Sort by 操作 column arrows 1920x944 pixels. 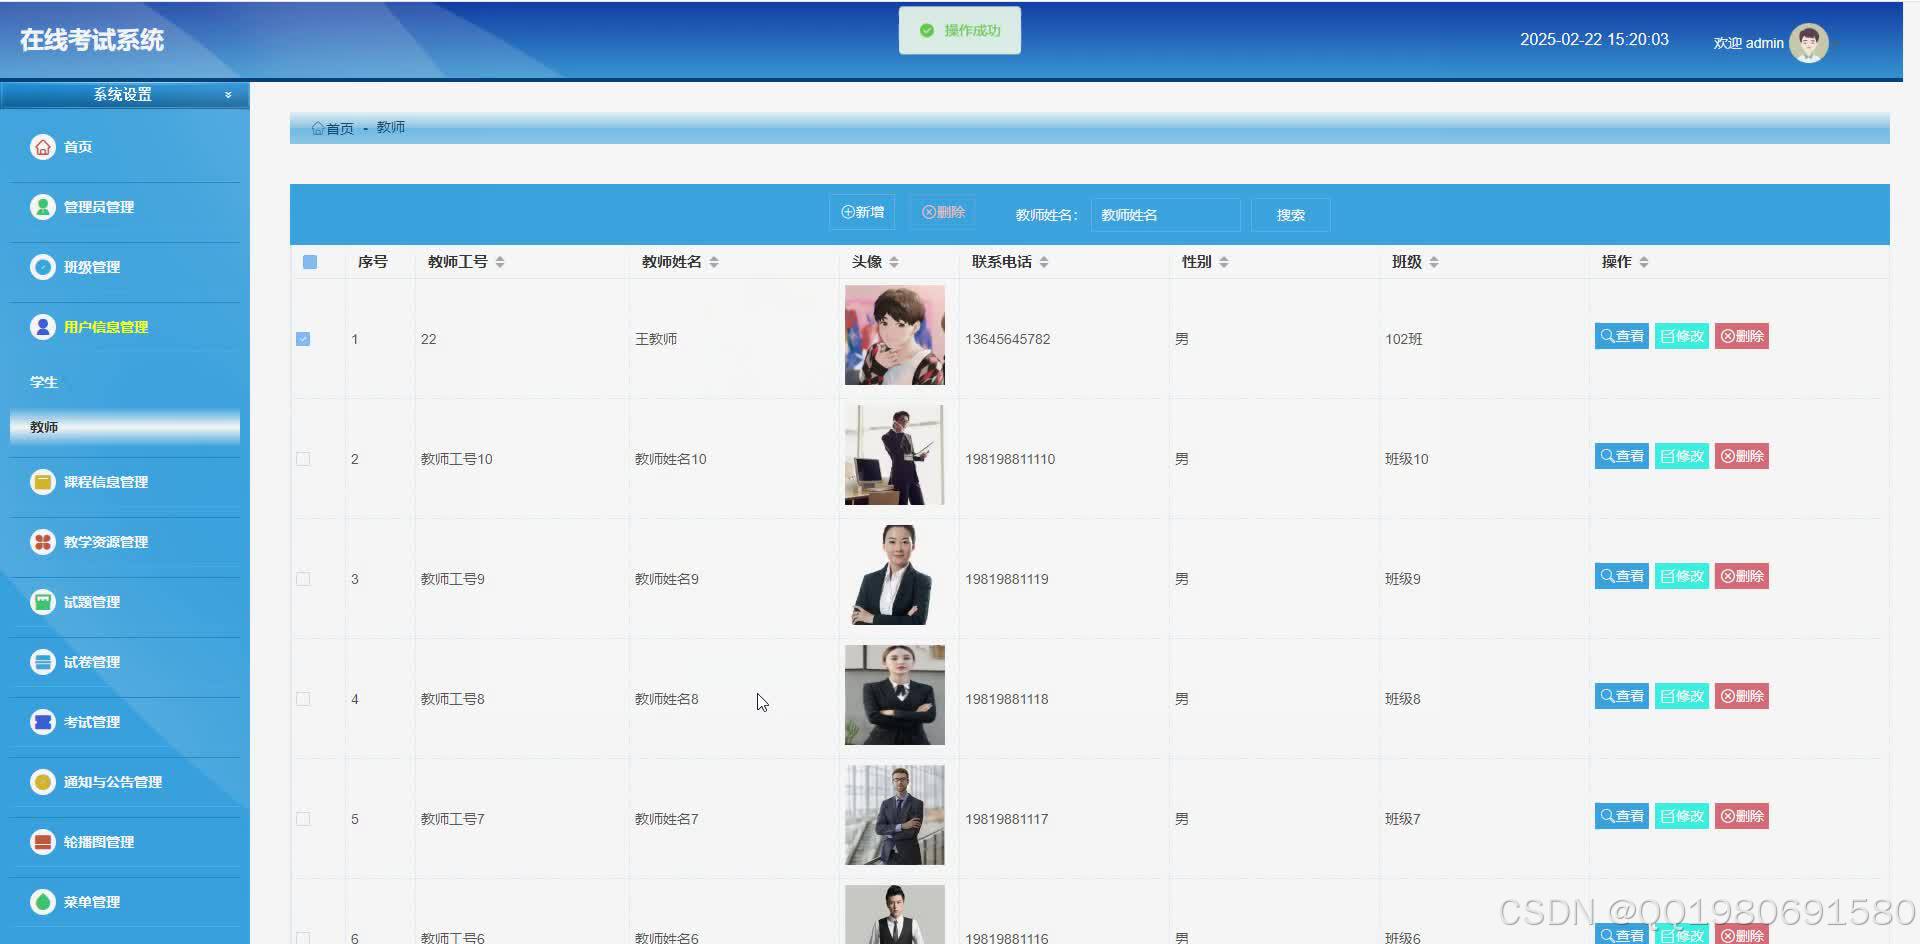1644,262
